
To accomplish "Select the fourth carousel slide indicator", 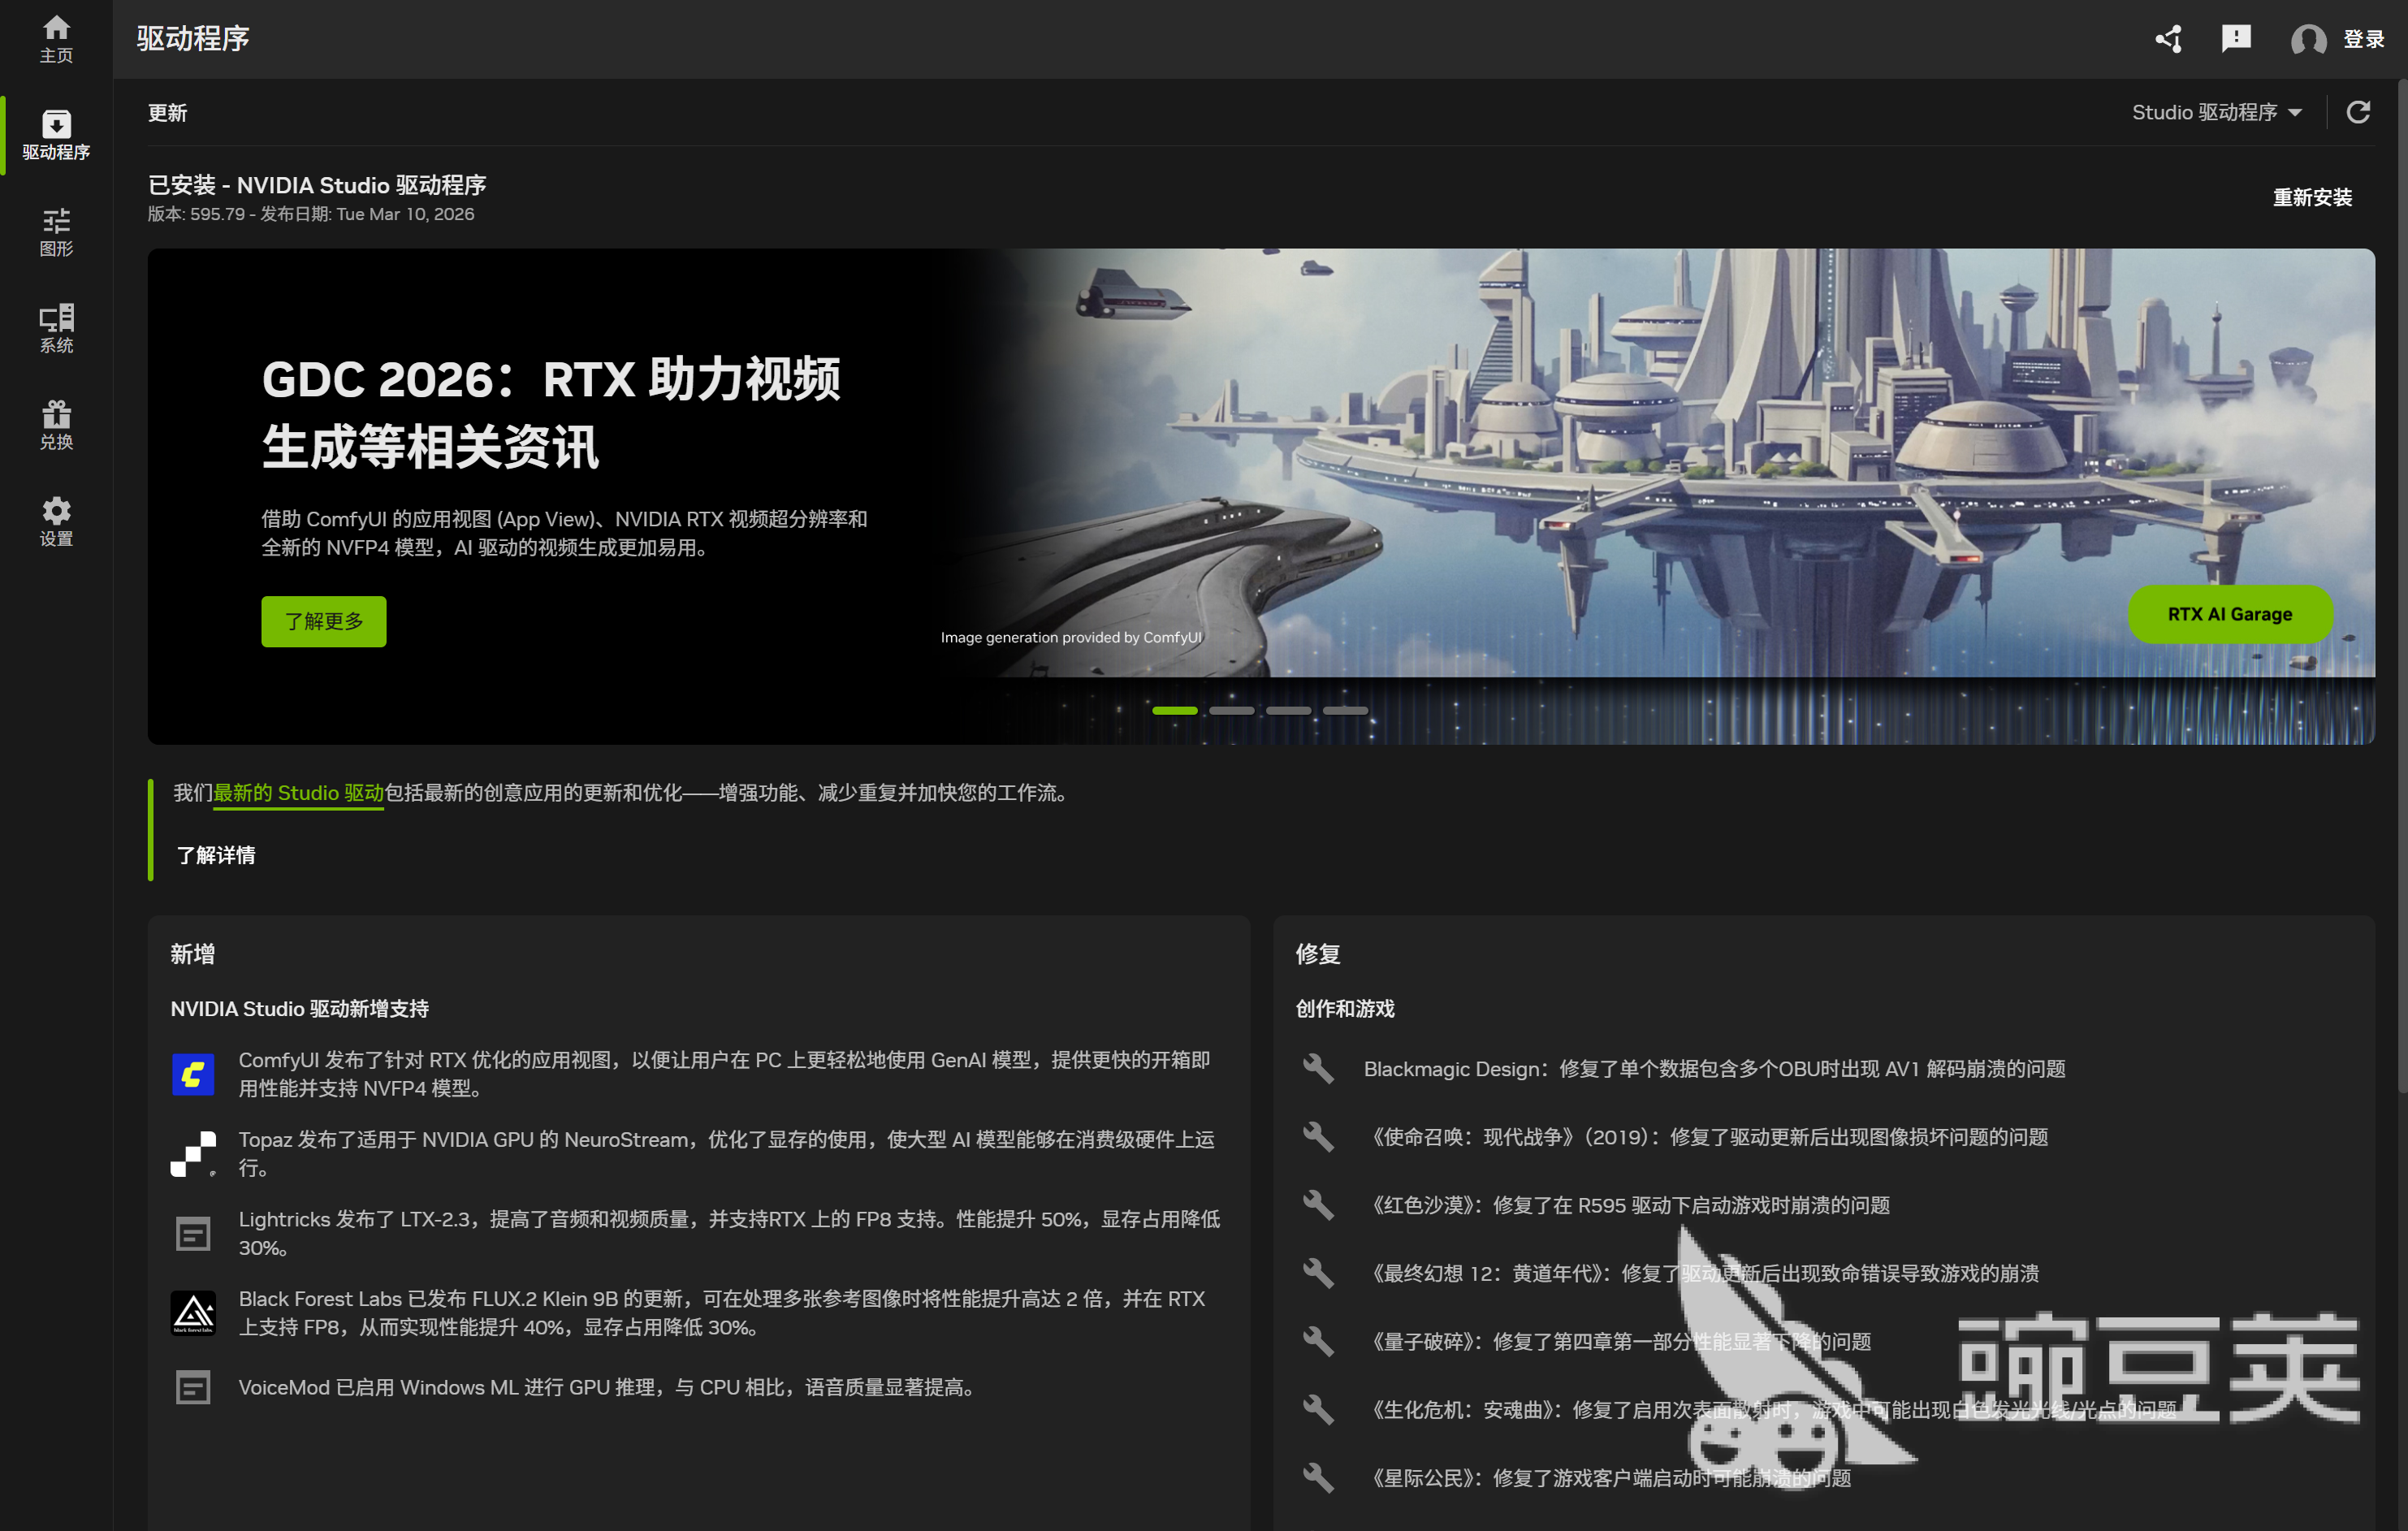I will tap(1345, 710).
